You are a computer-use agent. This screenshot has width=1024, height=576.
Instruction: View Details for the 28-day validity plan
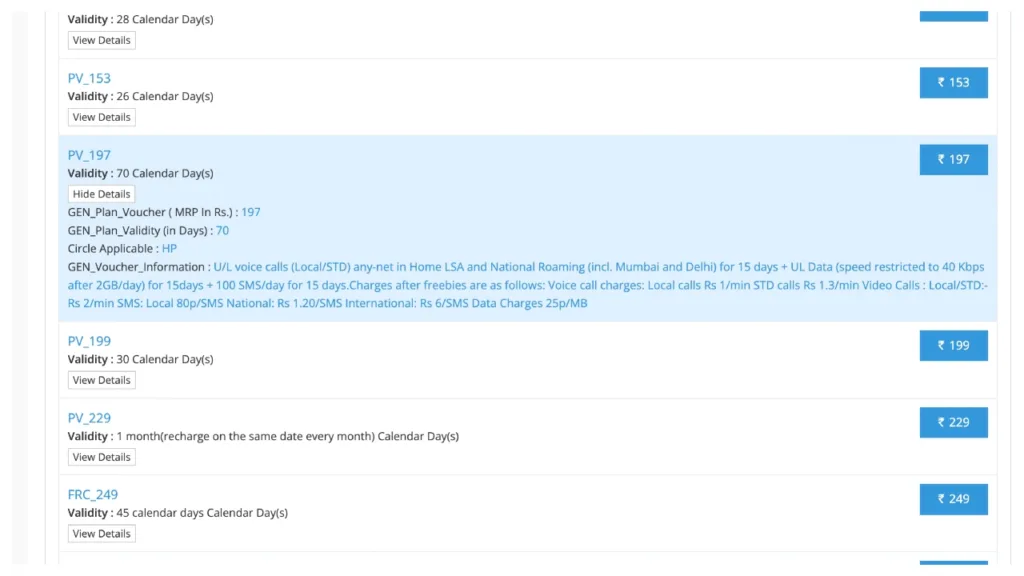(101, 40)
